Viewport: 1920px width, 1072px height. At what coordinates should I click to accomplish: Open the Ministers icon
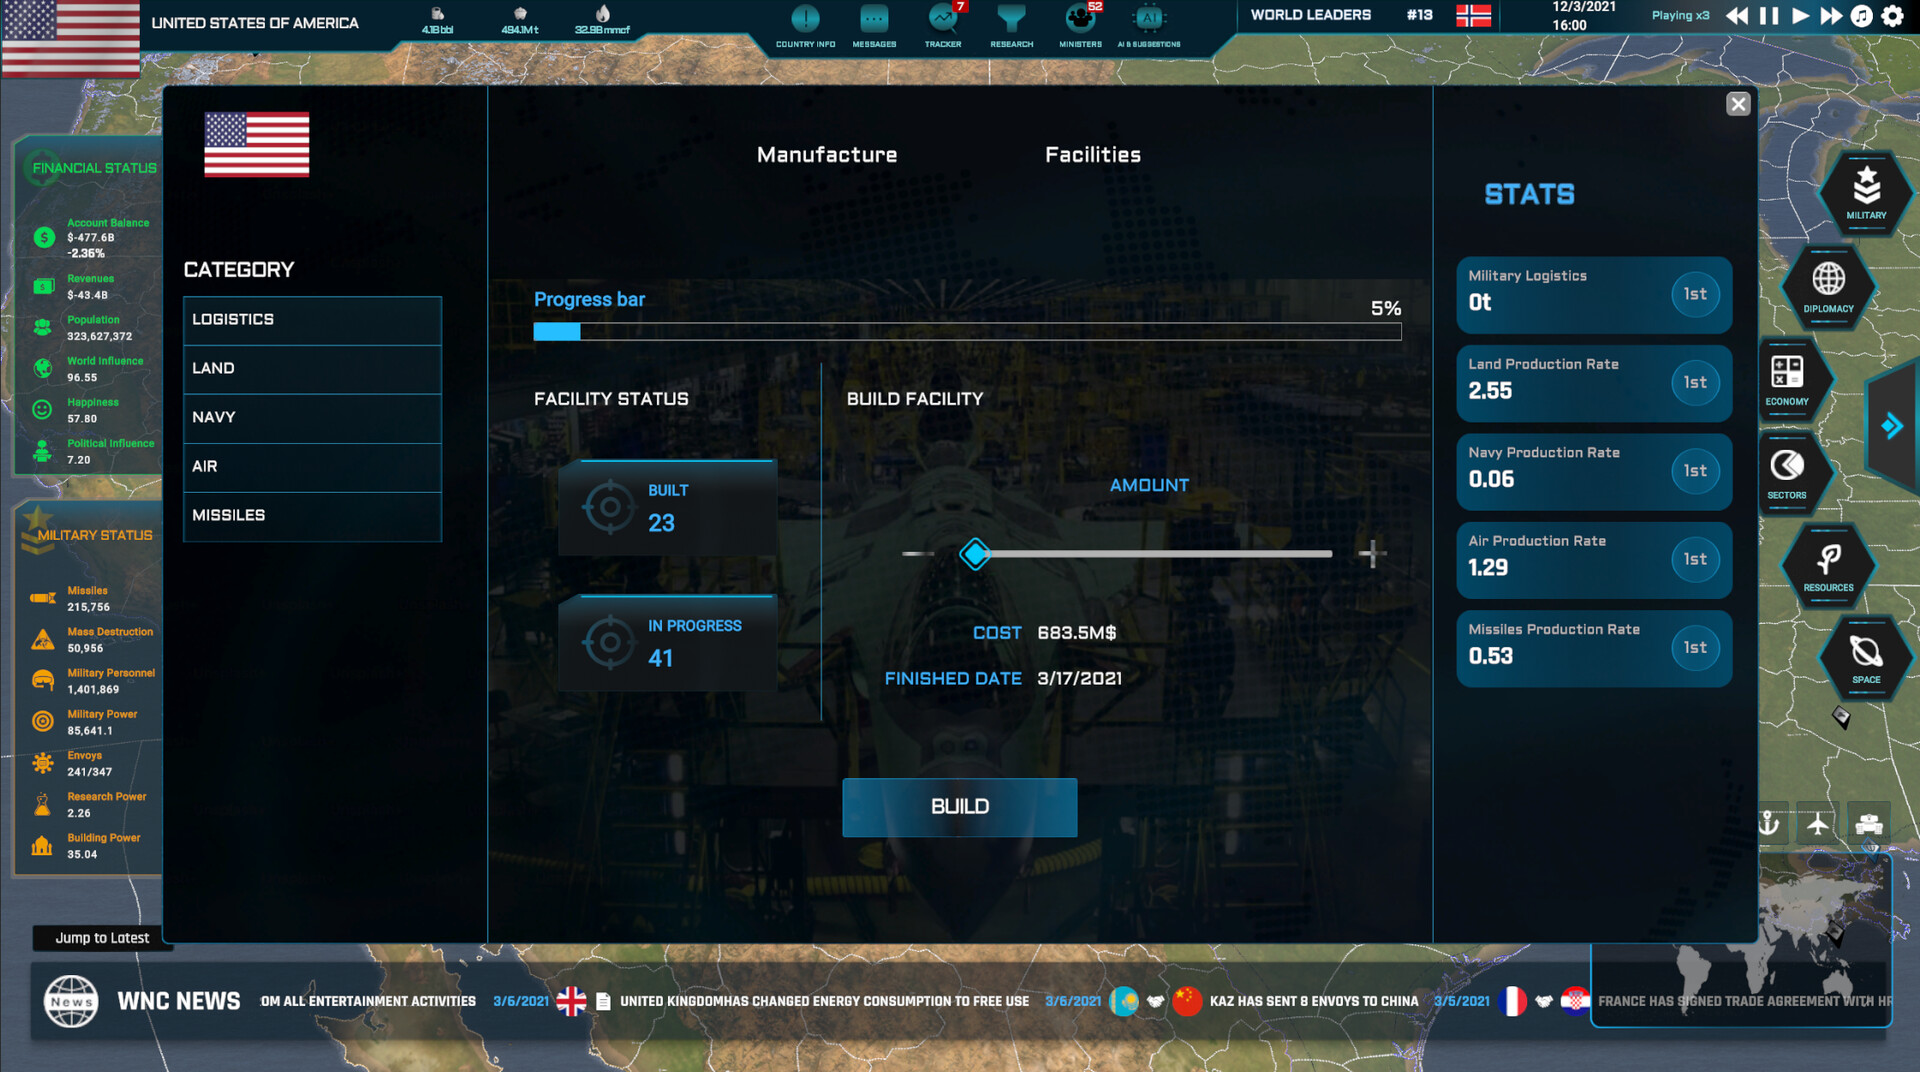click(1080, 20)
